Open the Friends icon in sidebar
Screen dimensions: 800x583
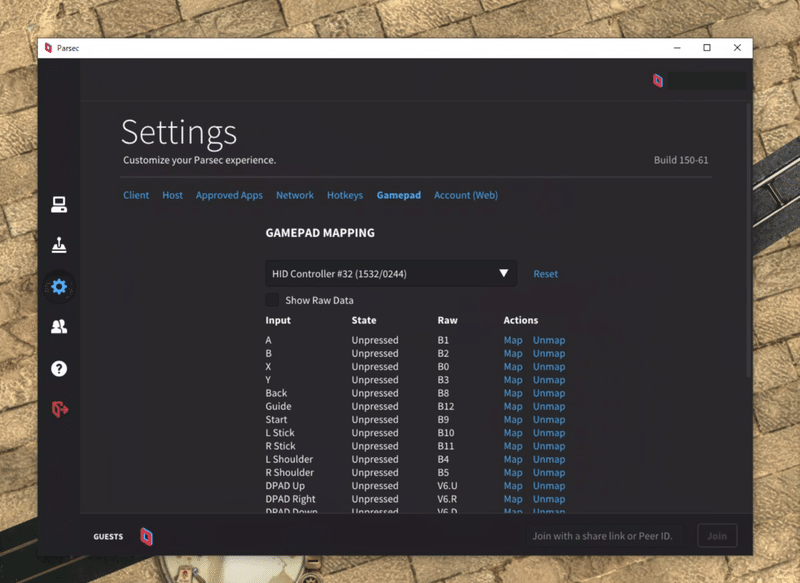click(59, 326)
